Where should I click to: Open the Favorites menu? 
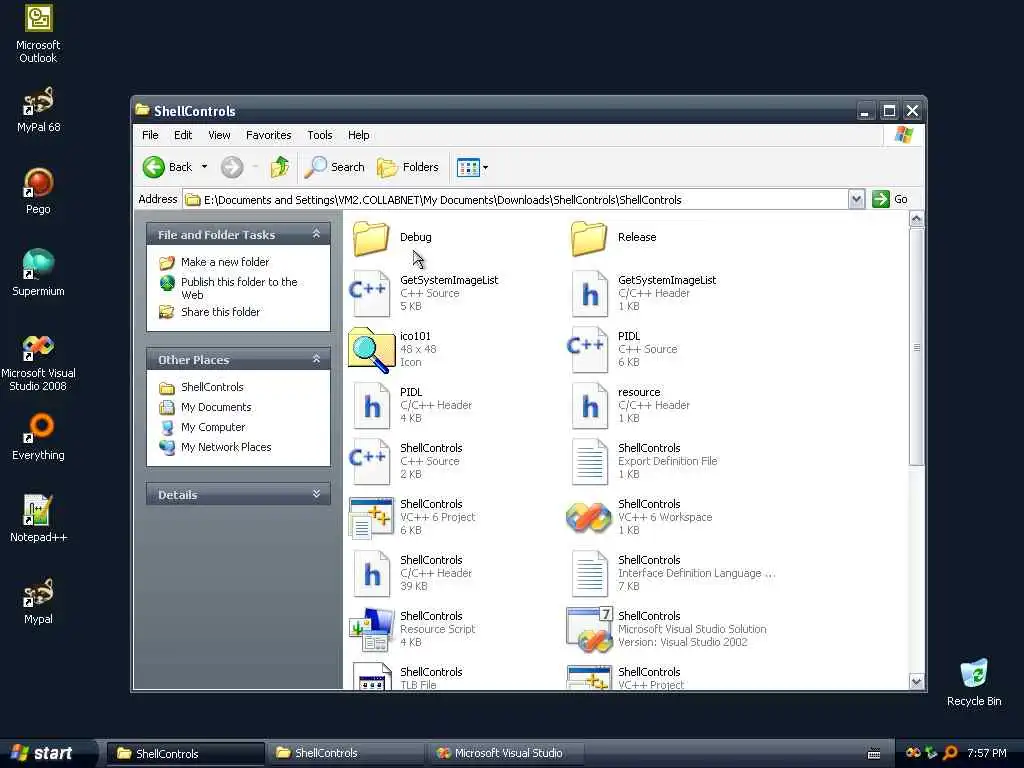pyautogui.click(x=268, y=135)
